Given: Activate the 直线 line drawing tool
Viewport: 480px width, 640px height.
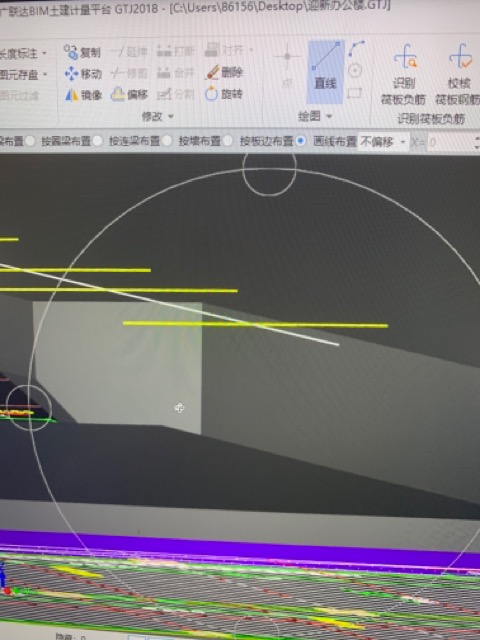Looking at the screenshot, I should tap(325, 72).
